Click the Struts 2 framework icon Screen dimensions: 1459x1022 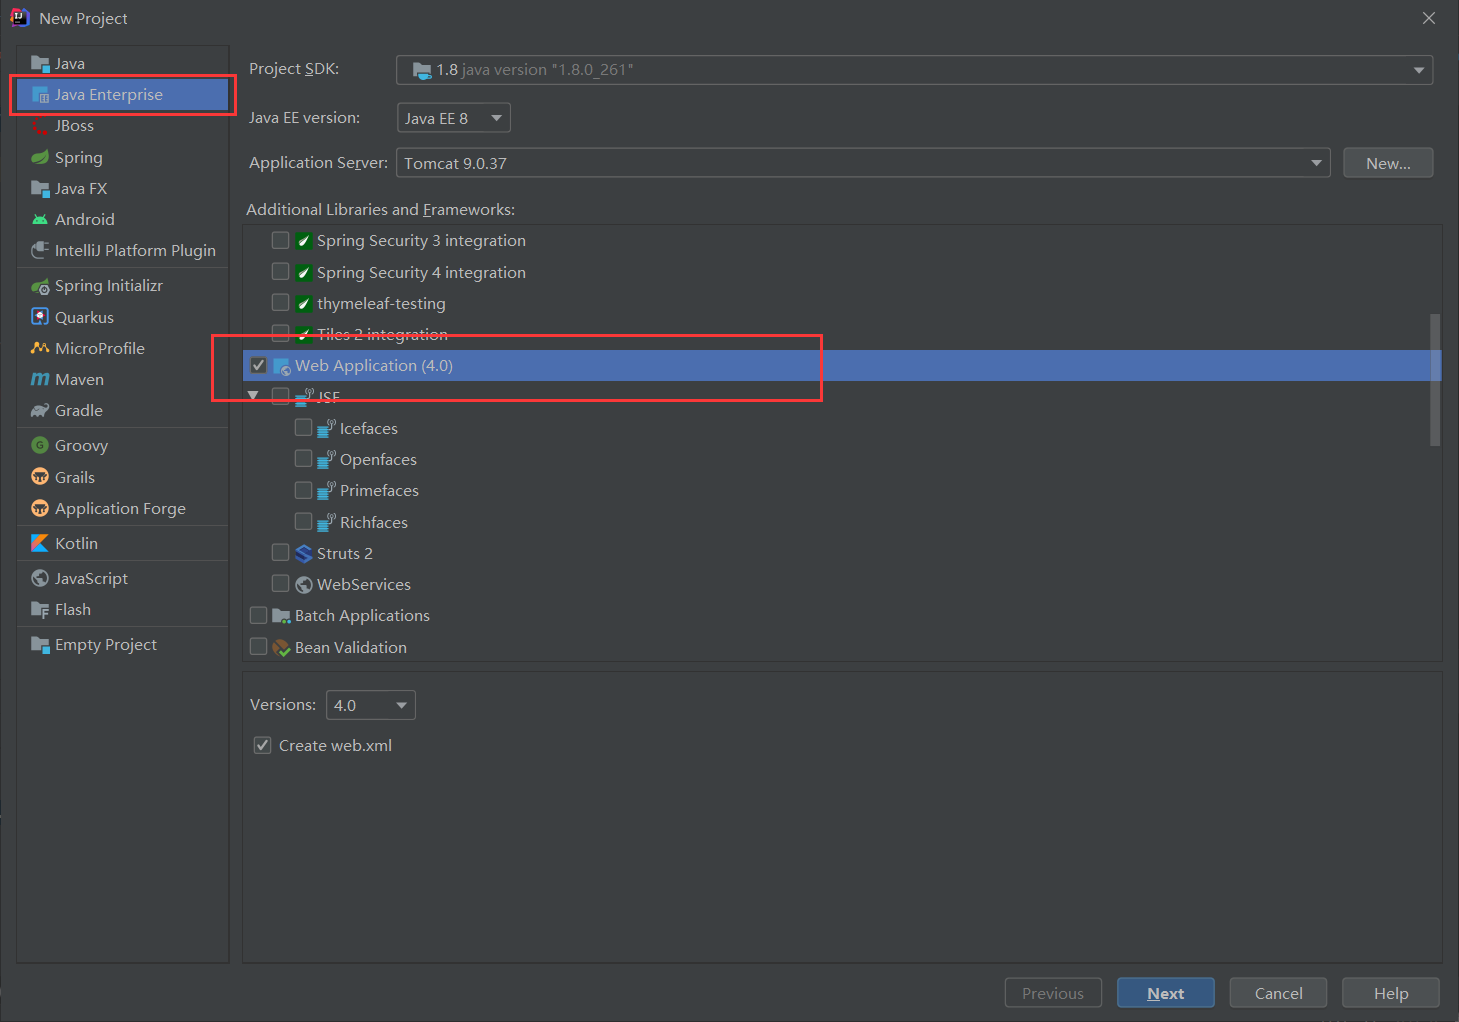click(x=304, y=553)
